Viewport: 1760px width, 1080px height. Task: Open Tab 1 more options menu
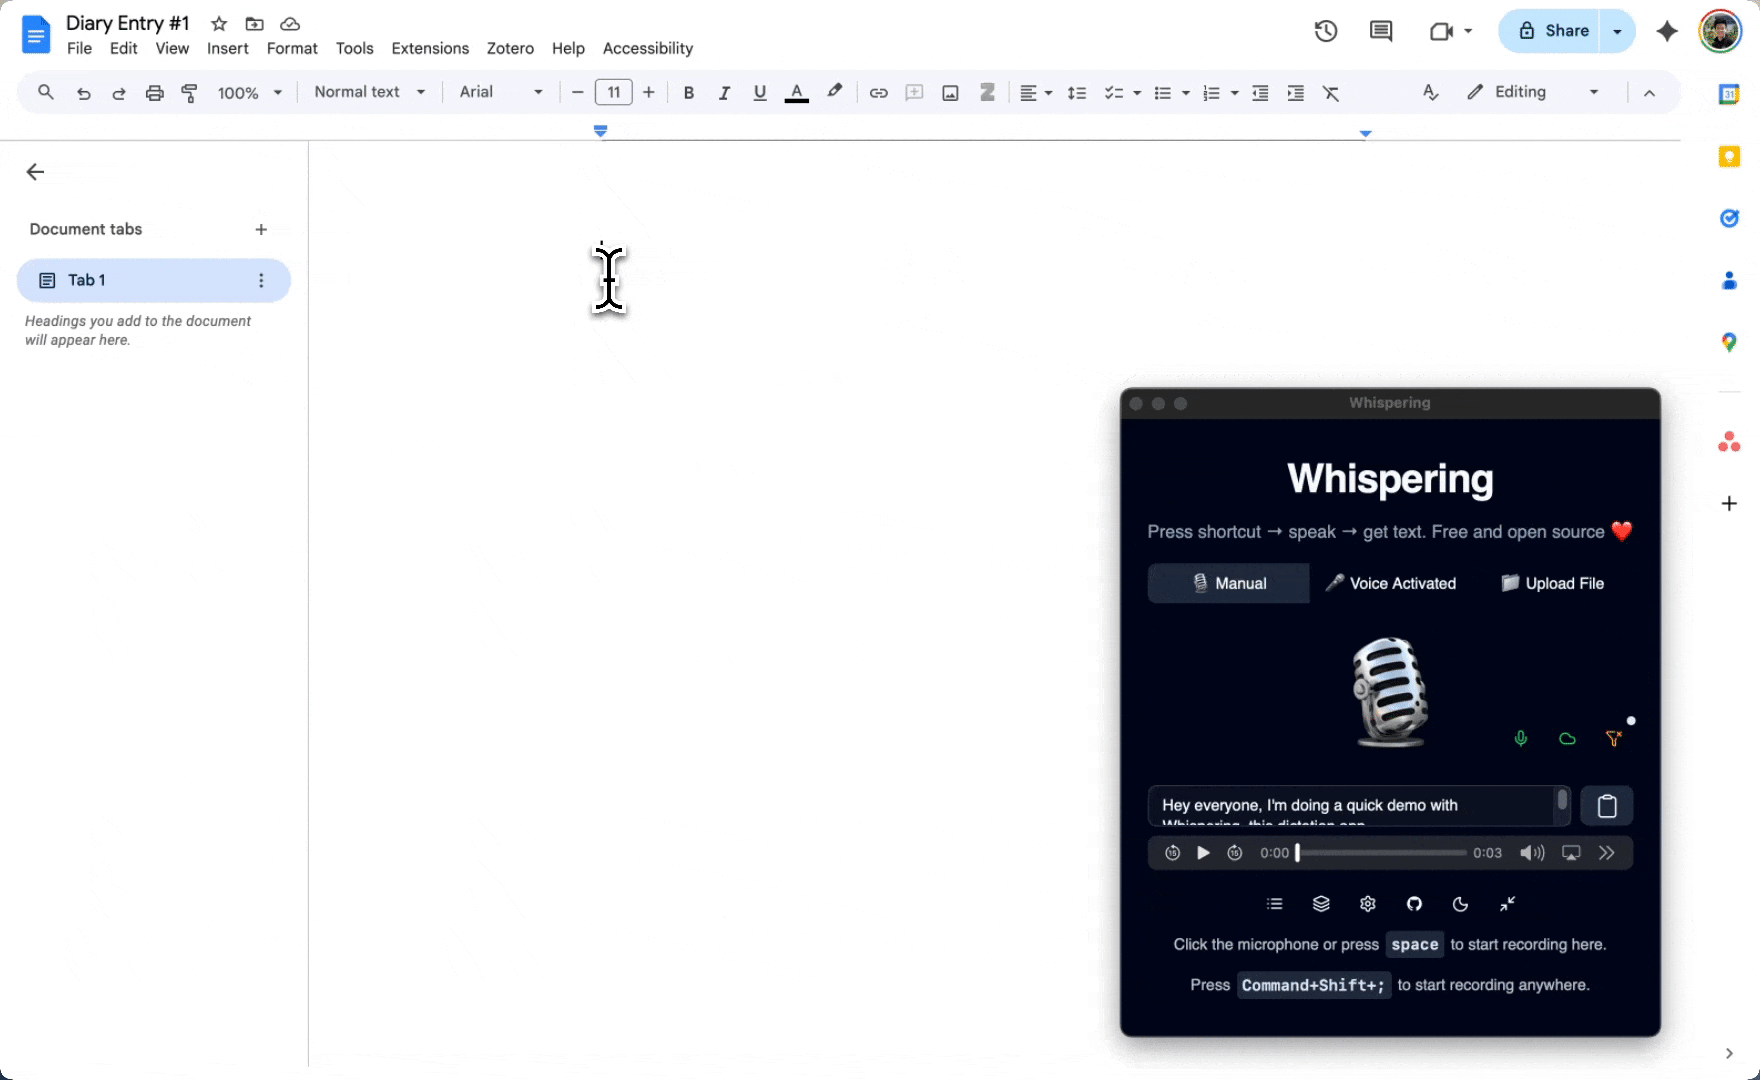coord(261,280)
